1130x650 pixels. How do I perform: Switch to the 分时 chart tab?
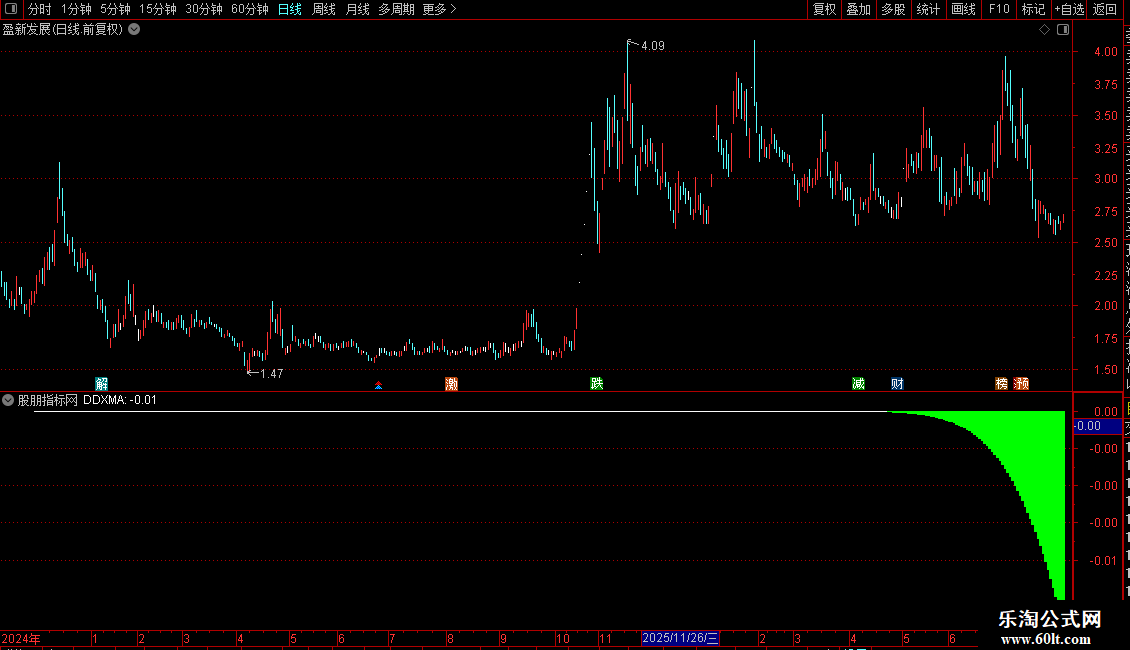coord(40,9)
